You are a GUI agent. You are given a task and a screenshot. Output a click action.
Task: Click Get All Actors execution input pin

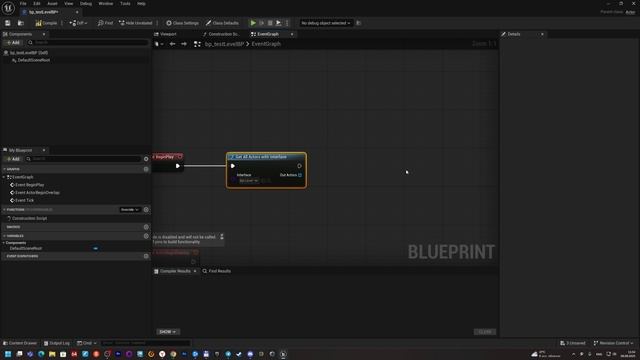(x=233, y=166)
